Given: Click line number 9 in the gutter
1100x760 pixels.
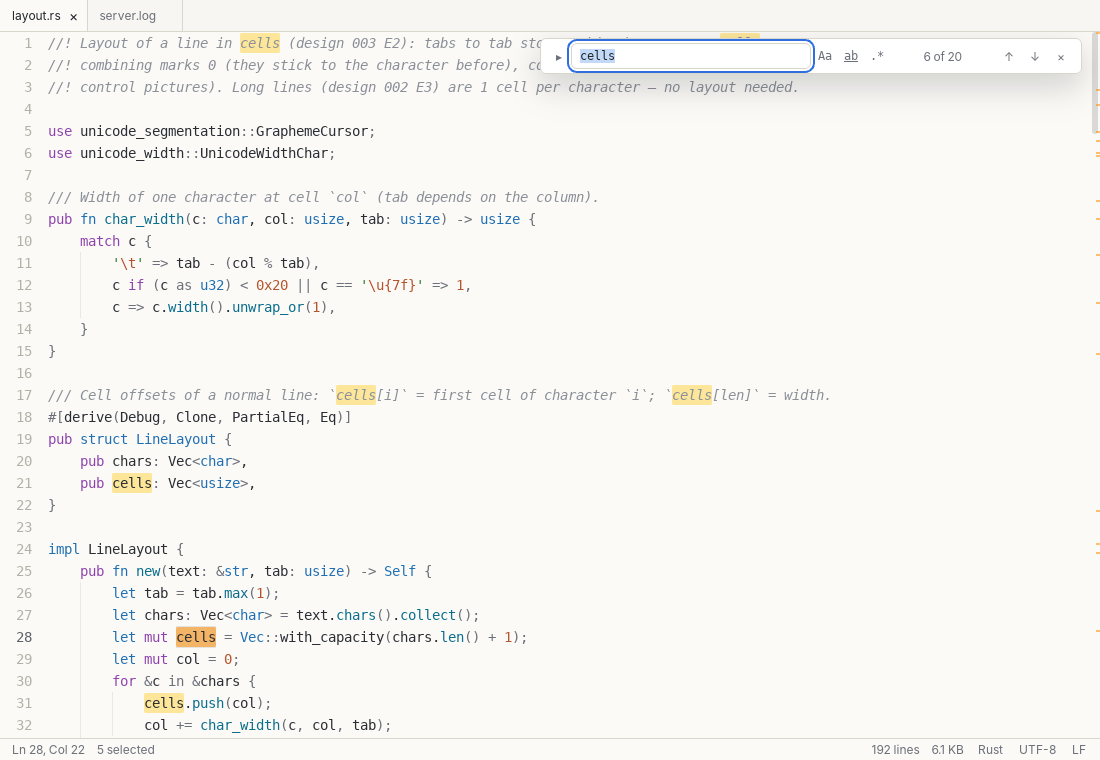Looking at the screenshot, I should tap(28, 219).
